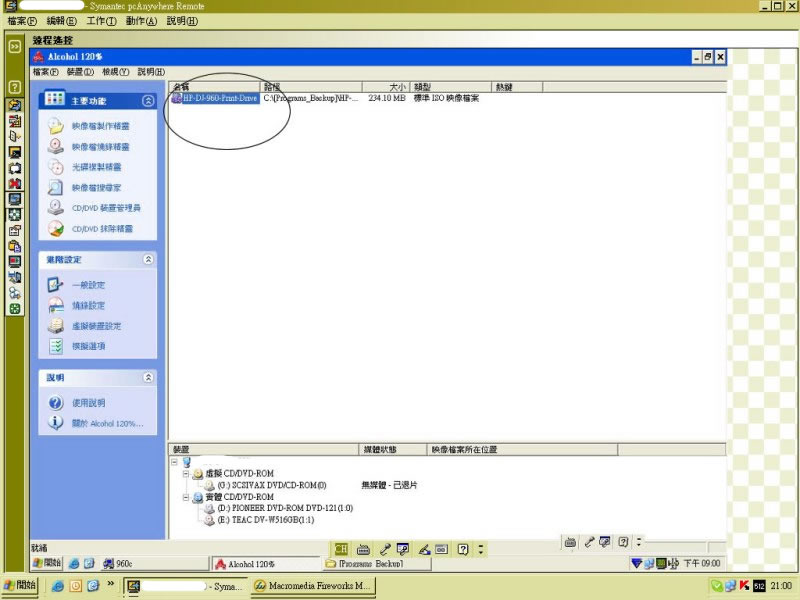
Task: Open pcAnywhere 工作(T) menu
Action: click(x=101, y=21)
